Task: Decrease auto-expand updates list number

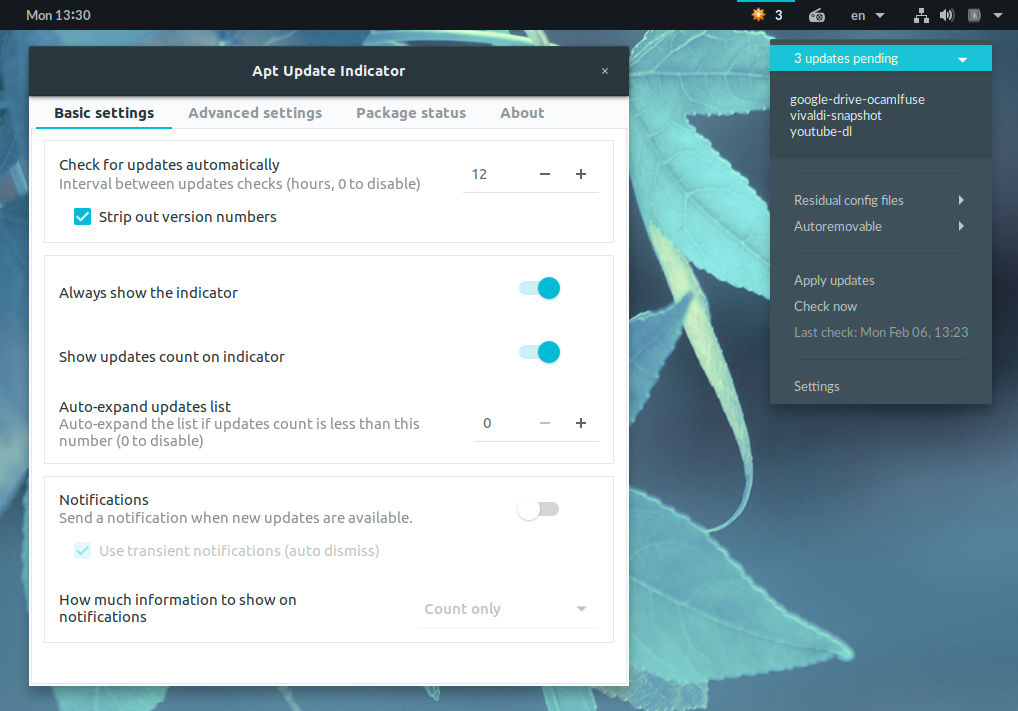Action: tap(545, 423)
